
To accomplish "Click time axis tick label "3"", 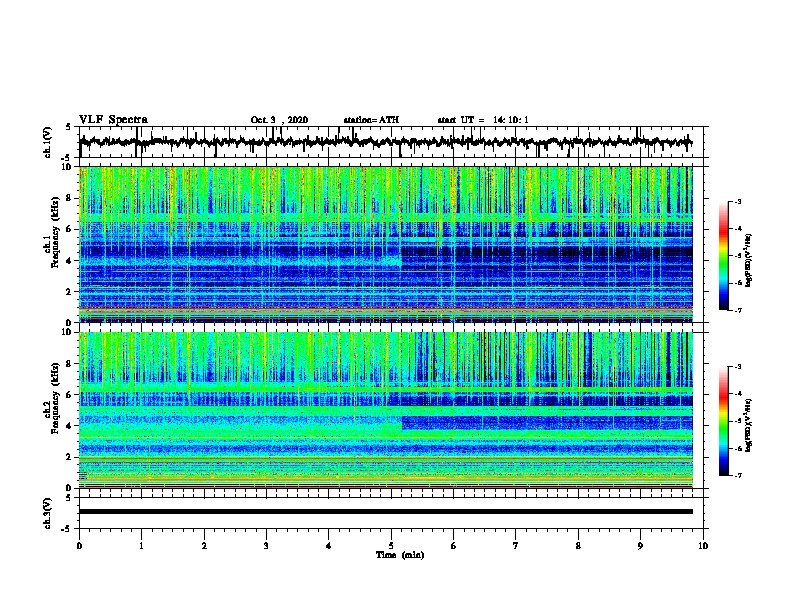I will 266,545.
